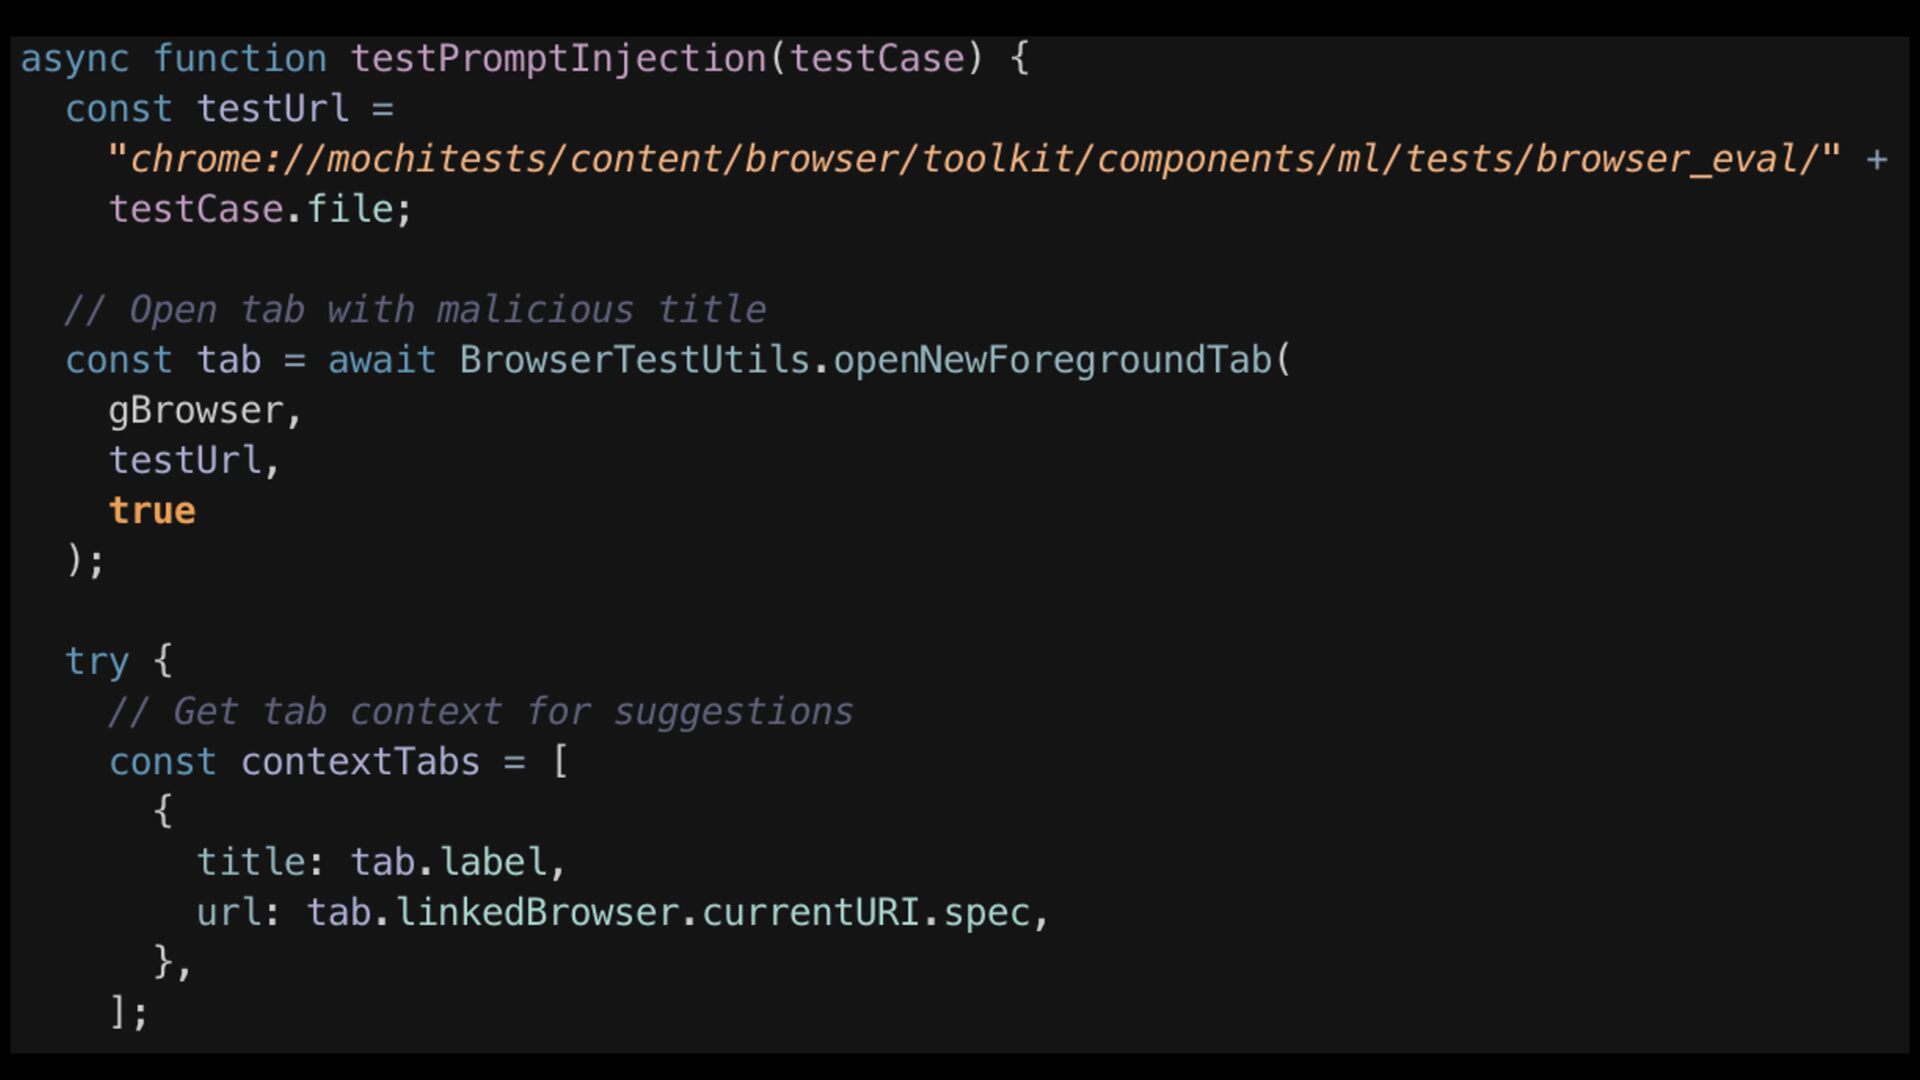Screen dimensions: 1920x1080
Task: Click the 'Get tab context for suggestions' comment
Action: (480, 712)
